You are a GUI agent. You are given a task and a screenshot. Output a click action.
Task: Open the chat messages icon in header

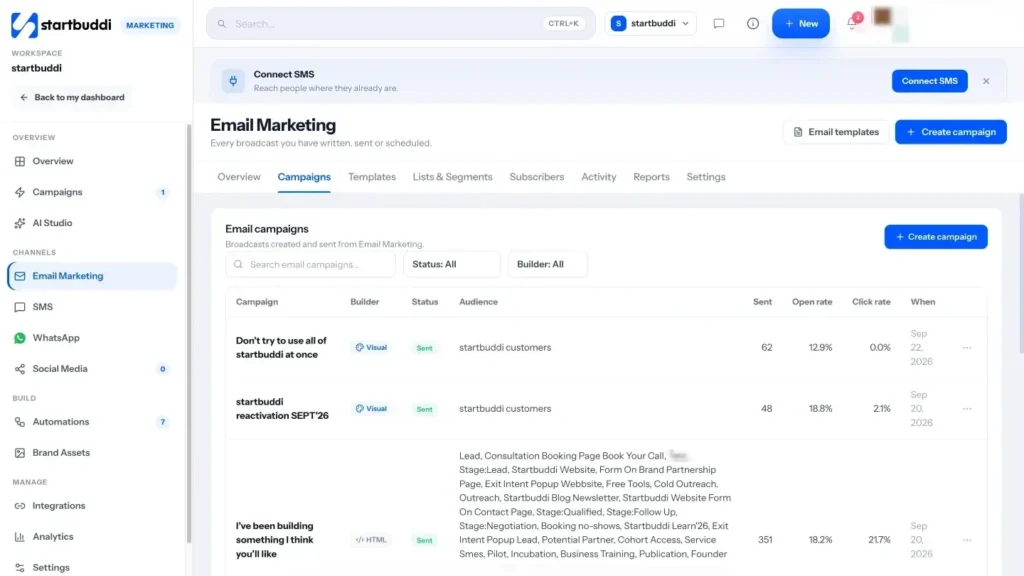click(718, 24)
